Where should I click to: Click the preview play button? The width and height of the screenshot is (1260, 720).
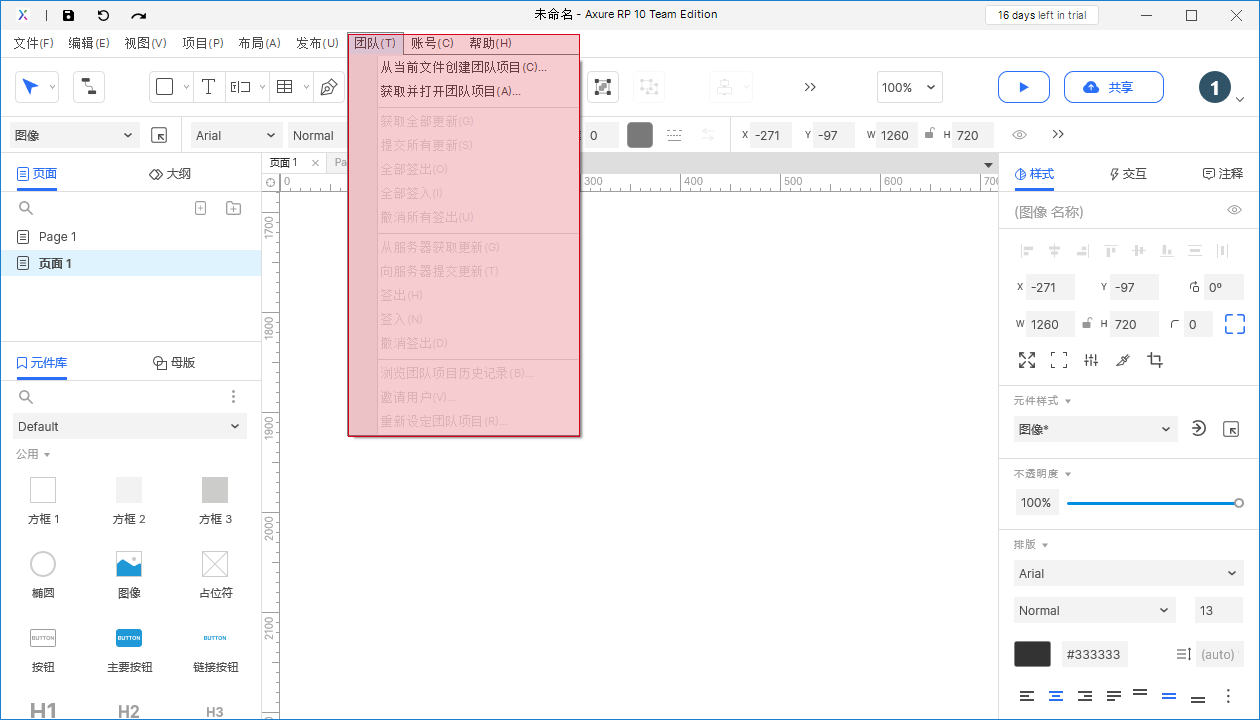click(x=1024, y=87)
